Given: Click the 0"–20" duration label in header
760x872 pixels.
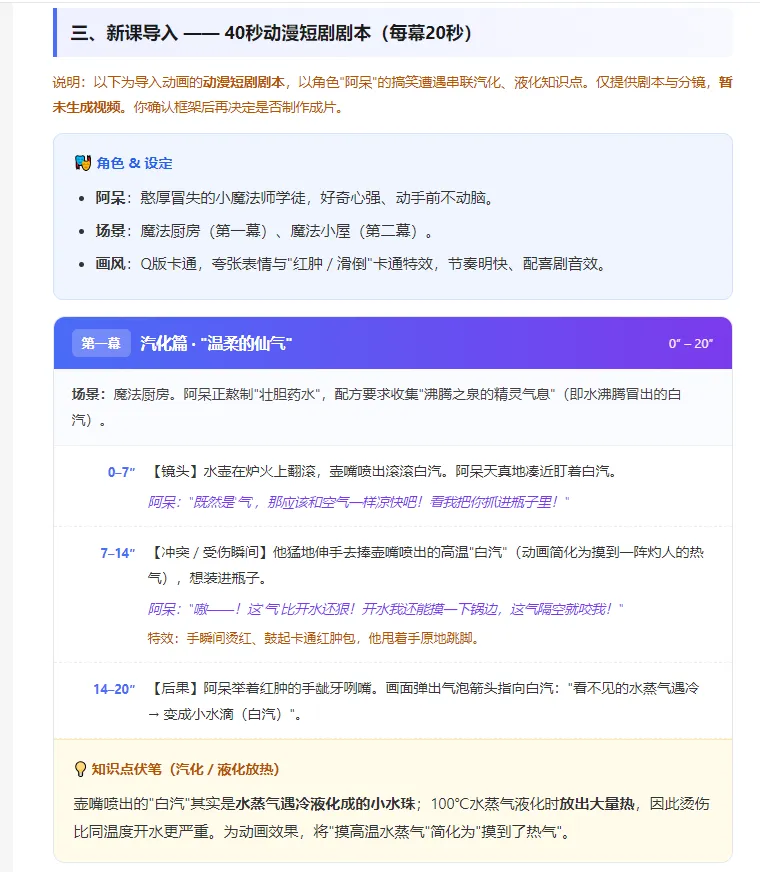Looking at the screenshot, I should coord(691,344).
